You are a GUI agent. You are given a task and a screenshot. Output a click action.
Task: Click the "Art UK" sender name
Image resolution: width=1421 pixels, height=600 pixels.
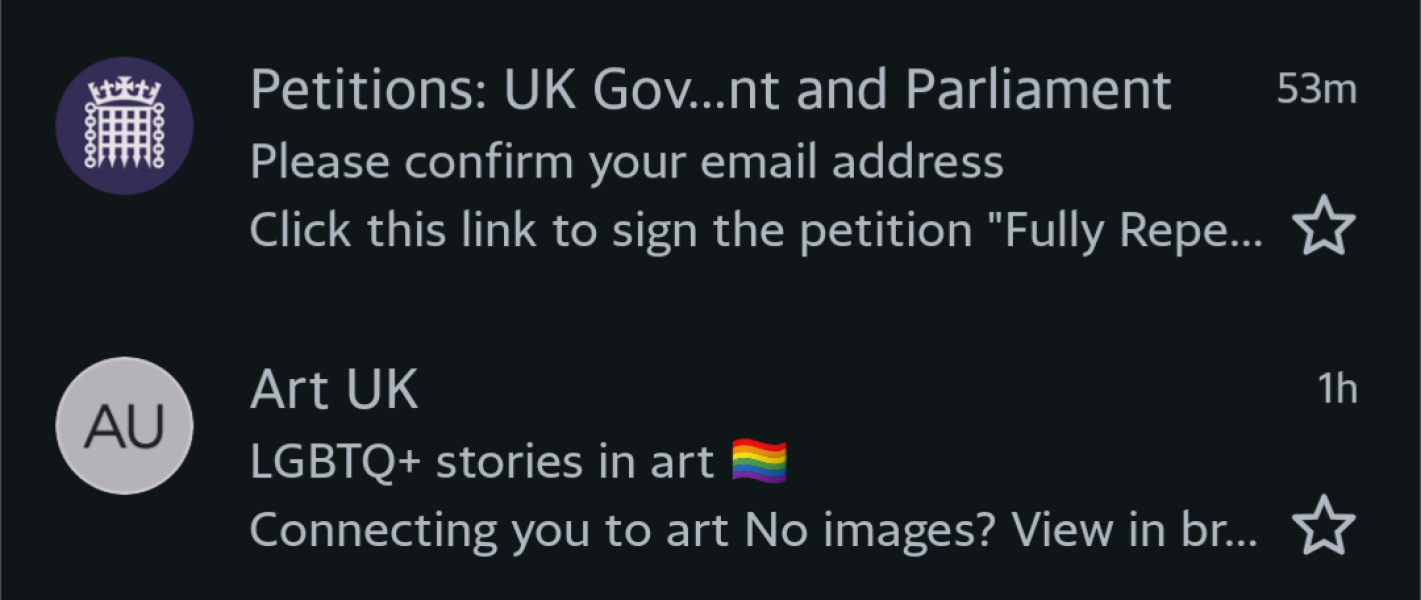coord(333,390)
